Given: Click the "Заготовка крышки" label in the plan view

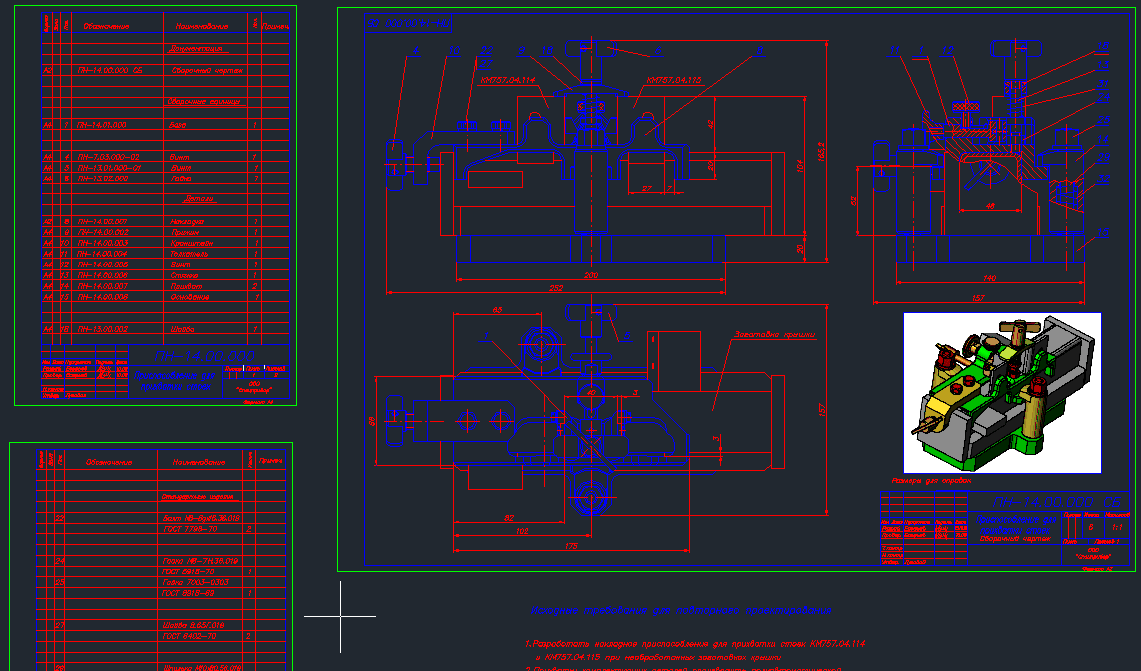Looking at the screenshot, I should click(774, 335).
